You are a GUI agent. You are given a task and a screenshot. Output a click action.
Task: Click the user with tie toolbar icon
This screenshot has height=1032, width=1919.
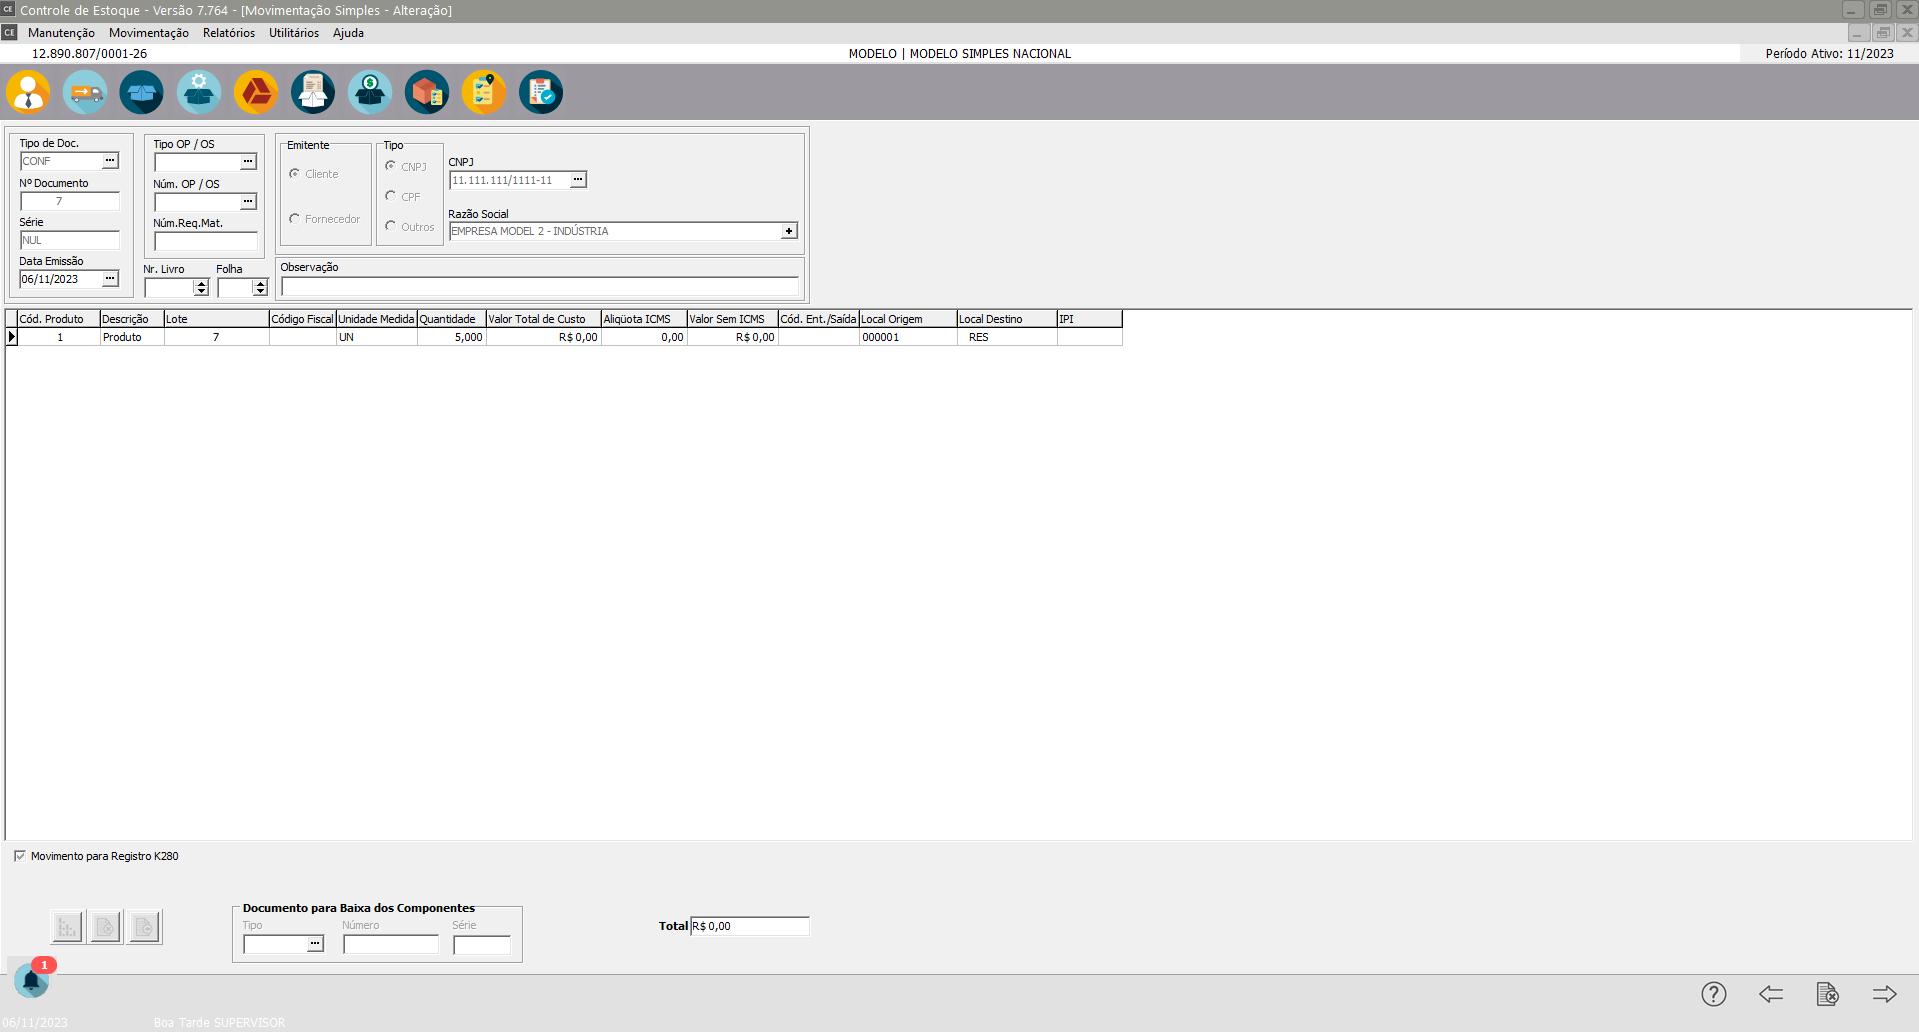pyautogui.click(x=28, y=93)
